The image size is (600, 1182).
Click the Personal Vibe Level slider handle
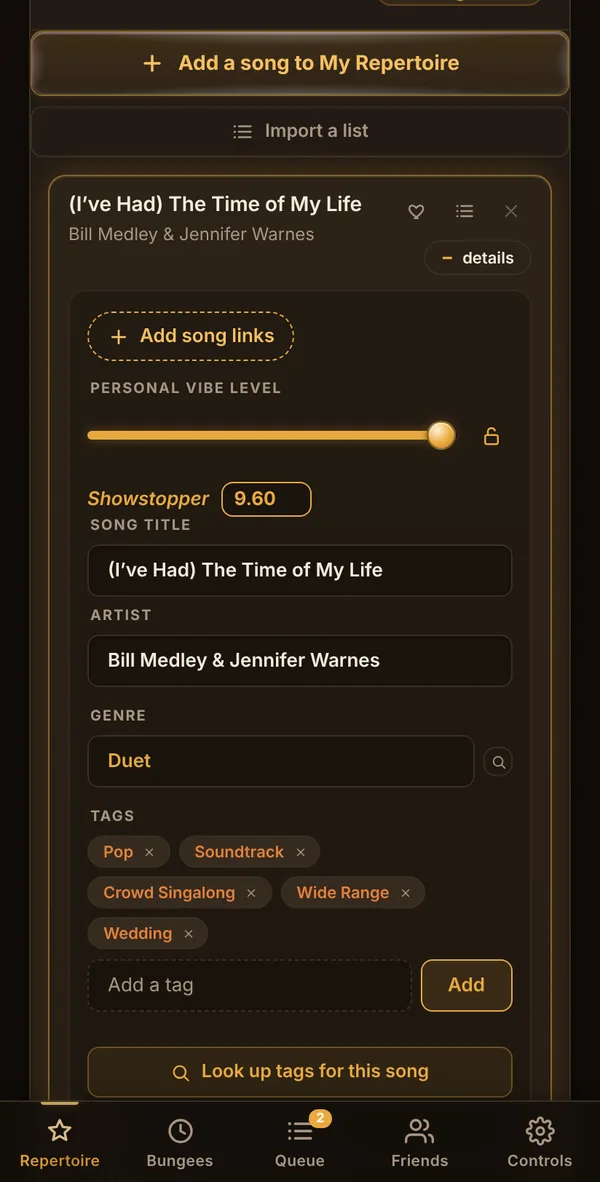click(441, 436)
